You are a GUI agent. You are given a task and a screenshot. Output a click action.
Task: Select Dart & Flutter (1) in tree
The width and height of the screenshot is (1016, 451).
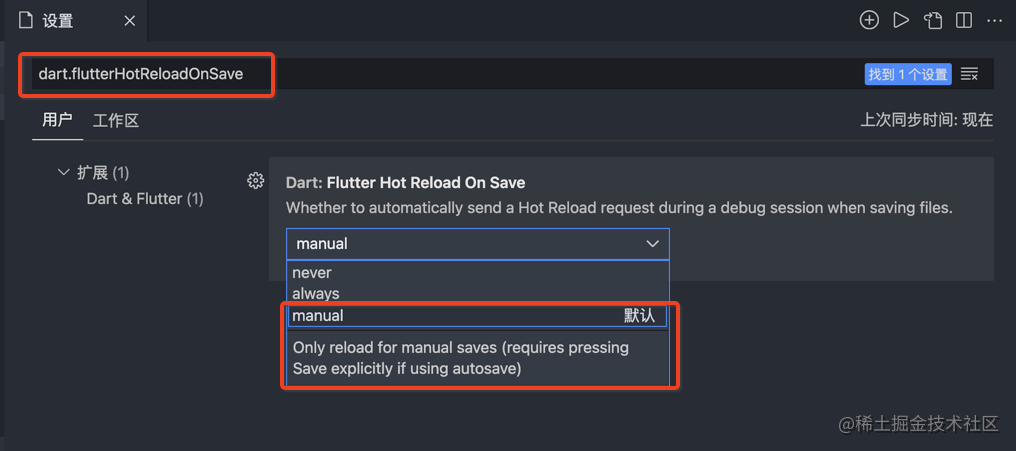pyautogui.click(x=145, y=198)
